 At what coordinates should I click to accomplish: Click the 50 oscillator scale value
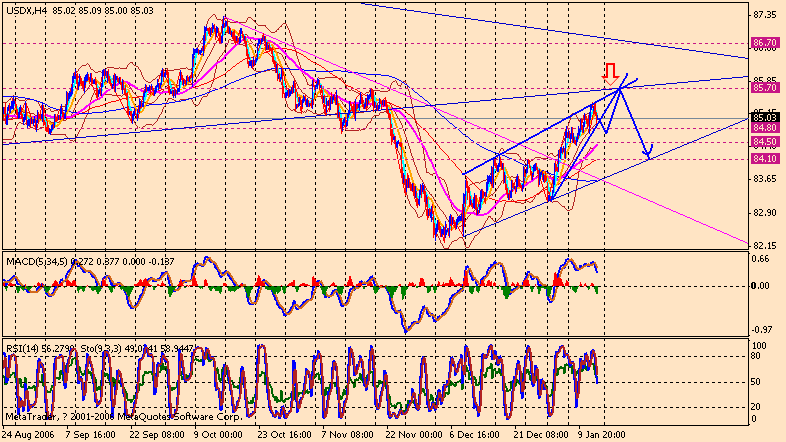tap(756, 382)
